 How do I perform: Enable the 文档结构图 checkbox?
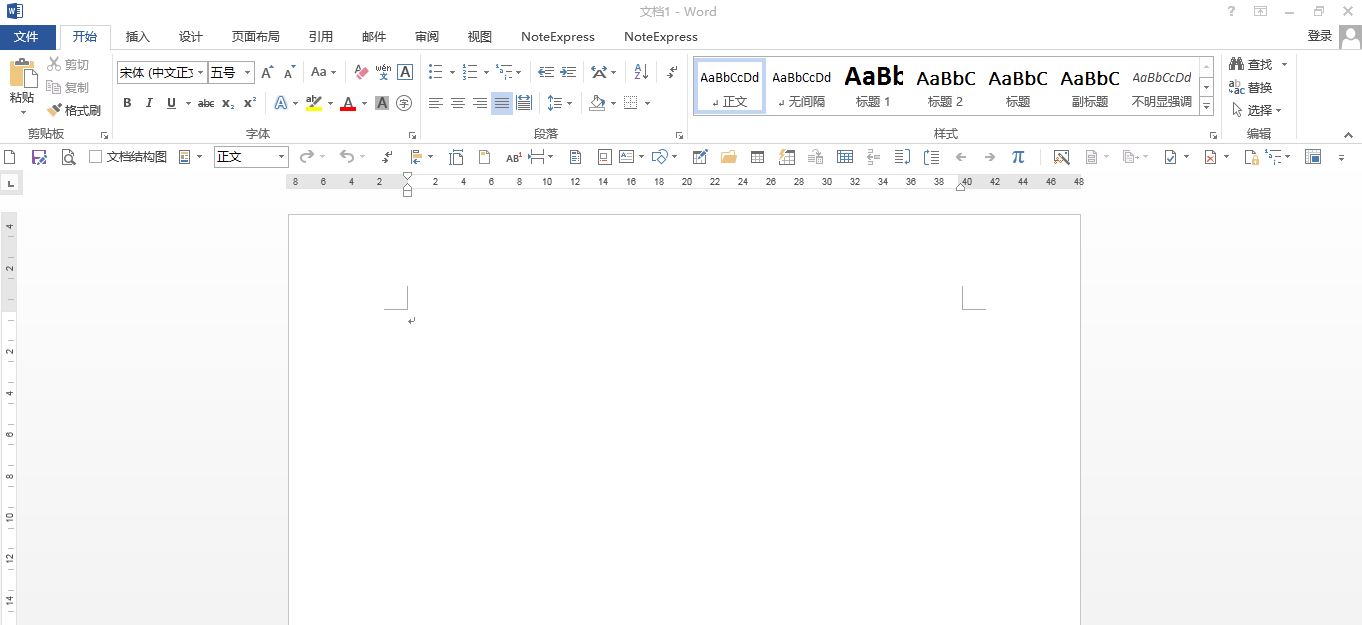(96, 157)
